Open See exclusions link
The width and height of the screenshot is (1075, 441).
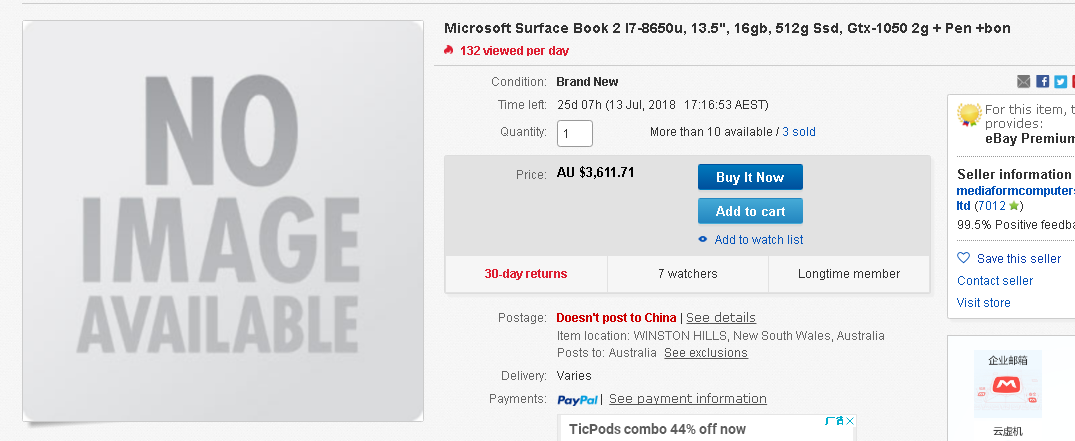point(705,353)
